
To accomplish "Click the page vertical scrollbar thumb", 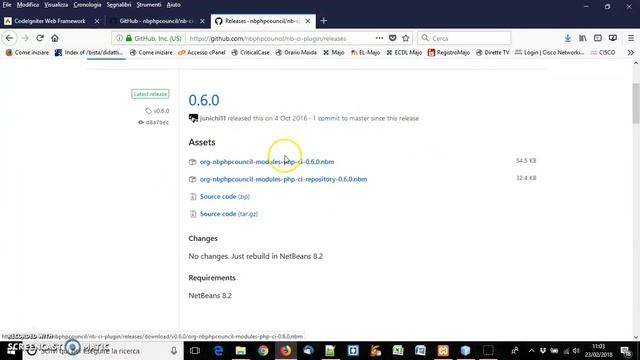I will [636, 103].
